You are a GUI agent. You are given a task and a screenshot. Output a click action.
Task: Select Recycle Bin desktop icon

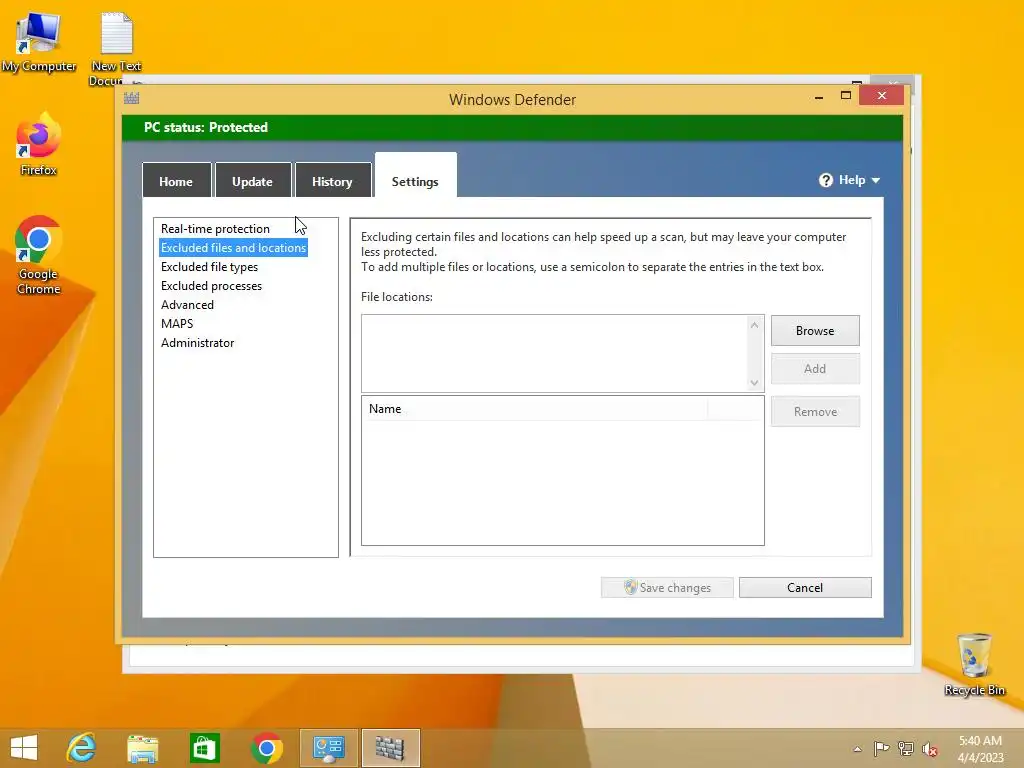(x=974, y=664)
